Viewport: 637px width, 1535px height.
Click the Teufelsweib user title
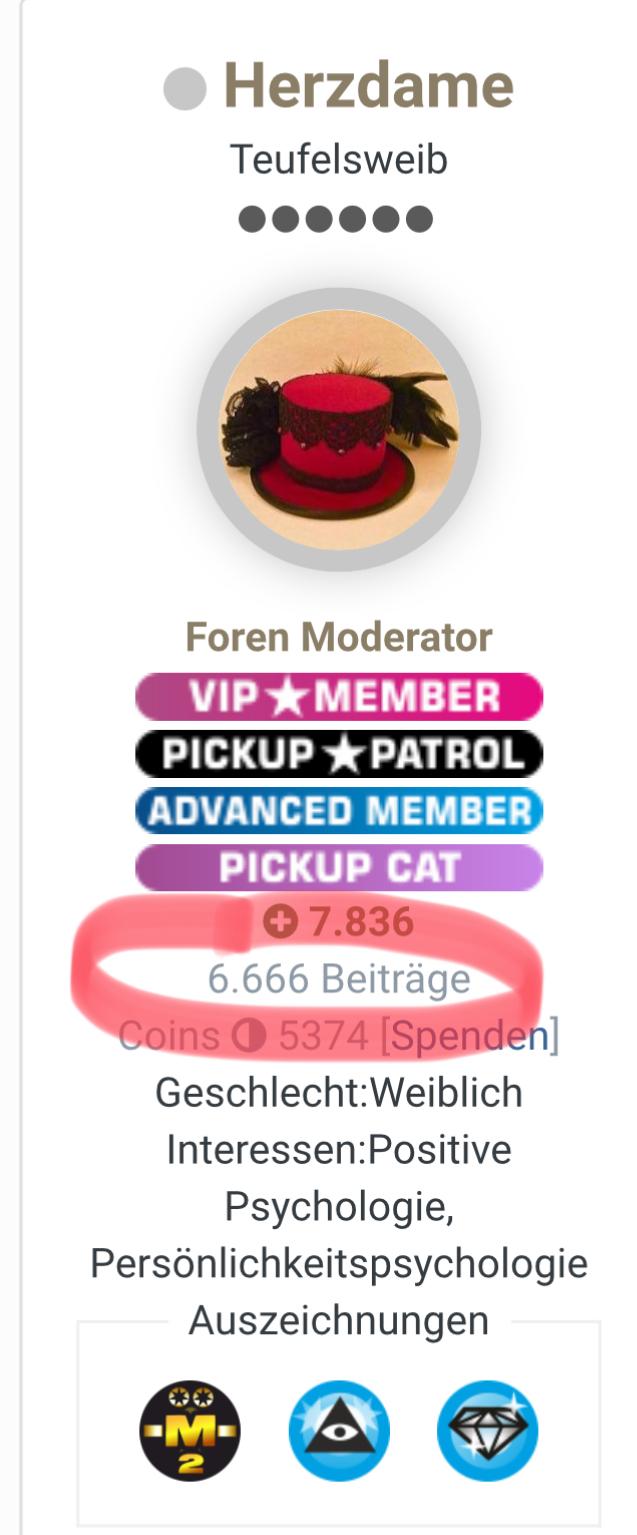point(339,159)
